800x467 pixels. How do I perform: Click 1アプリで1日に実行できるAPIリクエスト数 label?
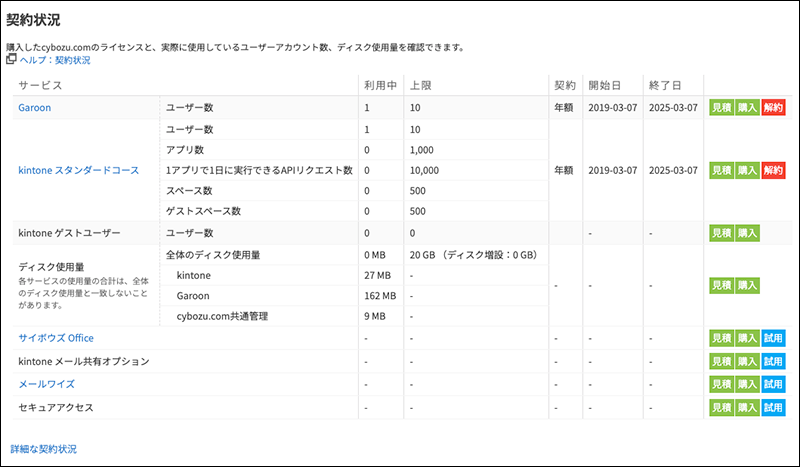click(259, 170)
